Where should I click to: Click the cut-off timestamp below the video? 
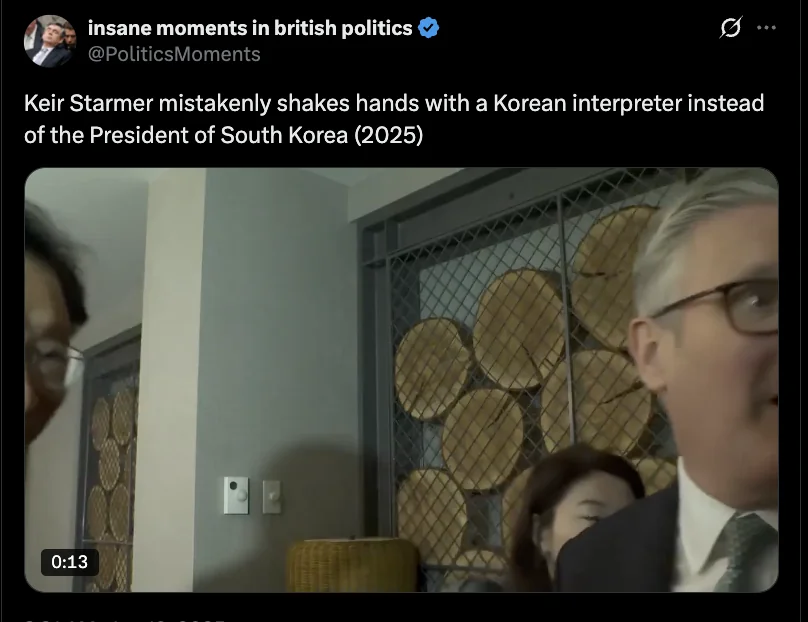[124, 620]
